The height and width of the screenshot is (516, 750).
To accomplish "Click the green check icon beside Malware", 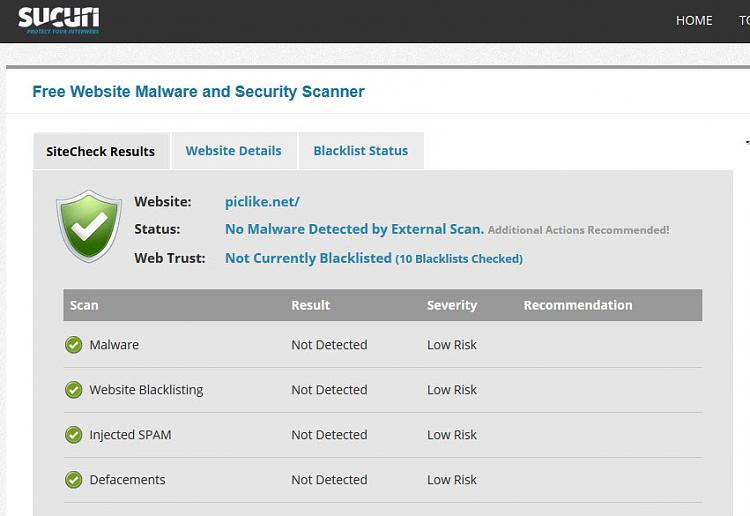I will coord(74,345).
